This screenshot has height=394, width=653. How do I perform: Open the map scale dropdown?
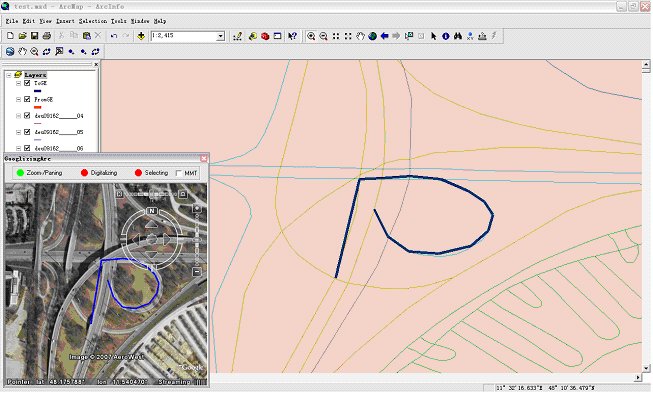click(x=221, y=36)
